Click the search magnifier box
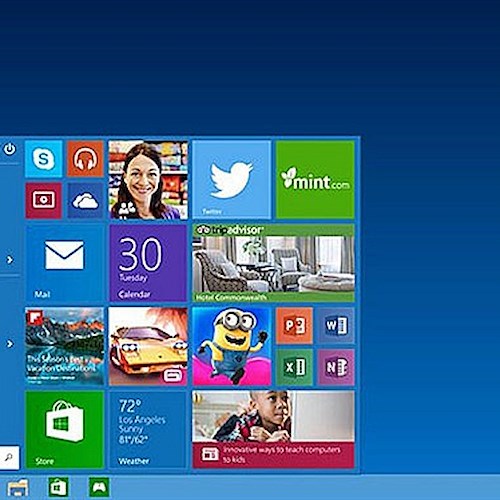The image size is (500, 500). (9, 457)
